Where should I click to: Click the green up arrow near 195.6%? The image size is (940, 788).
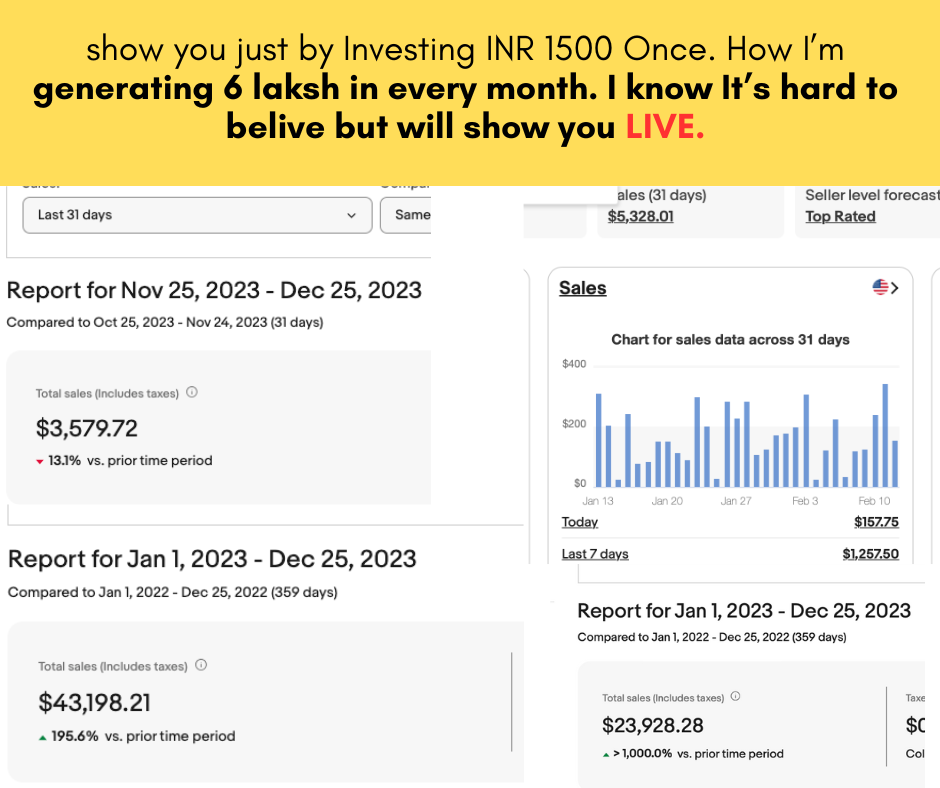[x=42, y=737]
